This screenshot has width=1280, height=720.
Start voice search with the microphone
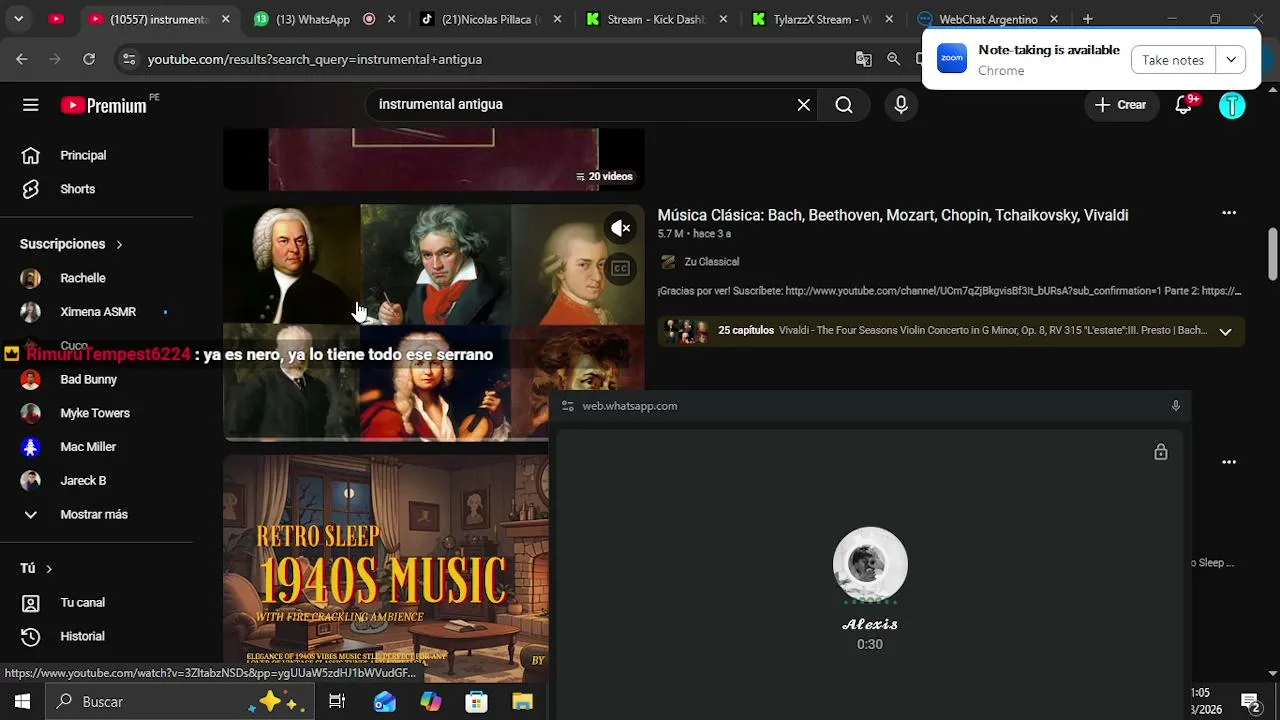coord(901,105)
